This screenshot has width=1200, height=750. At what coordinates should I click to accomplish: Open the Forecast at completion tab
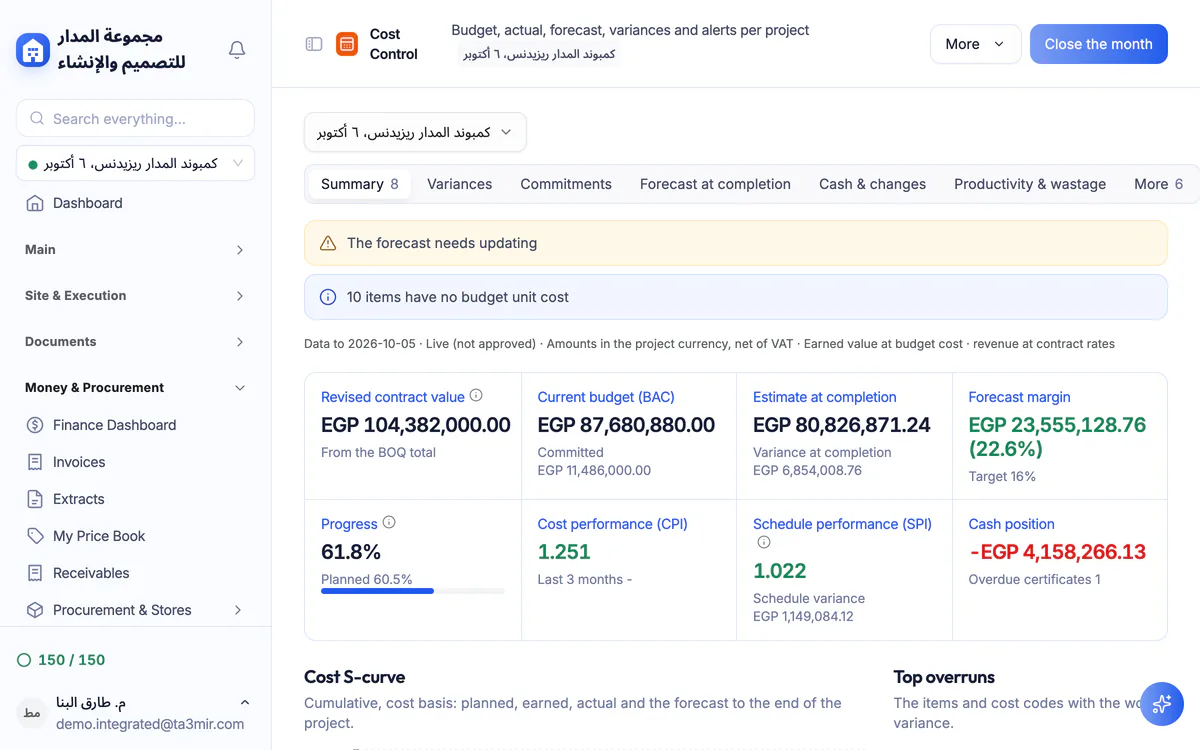(715, 184)
